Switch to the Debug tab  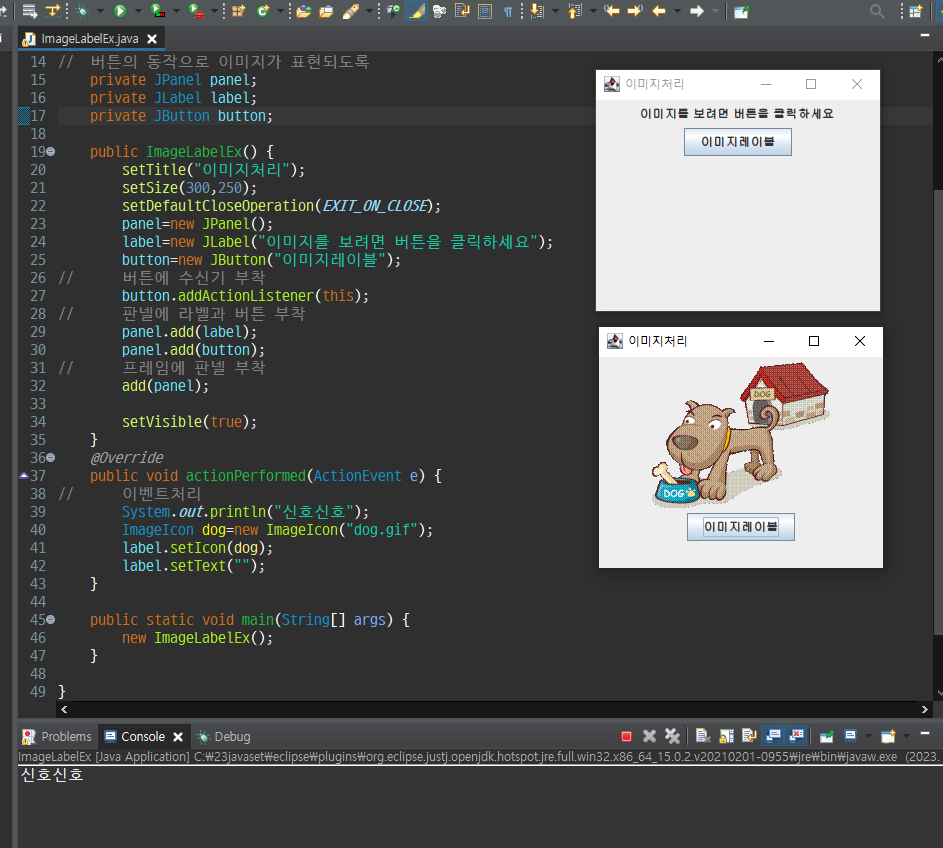(x=224, y=736)
